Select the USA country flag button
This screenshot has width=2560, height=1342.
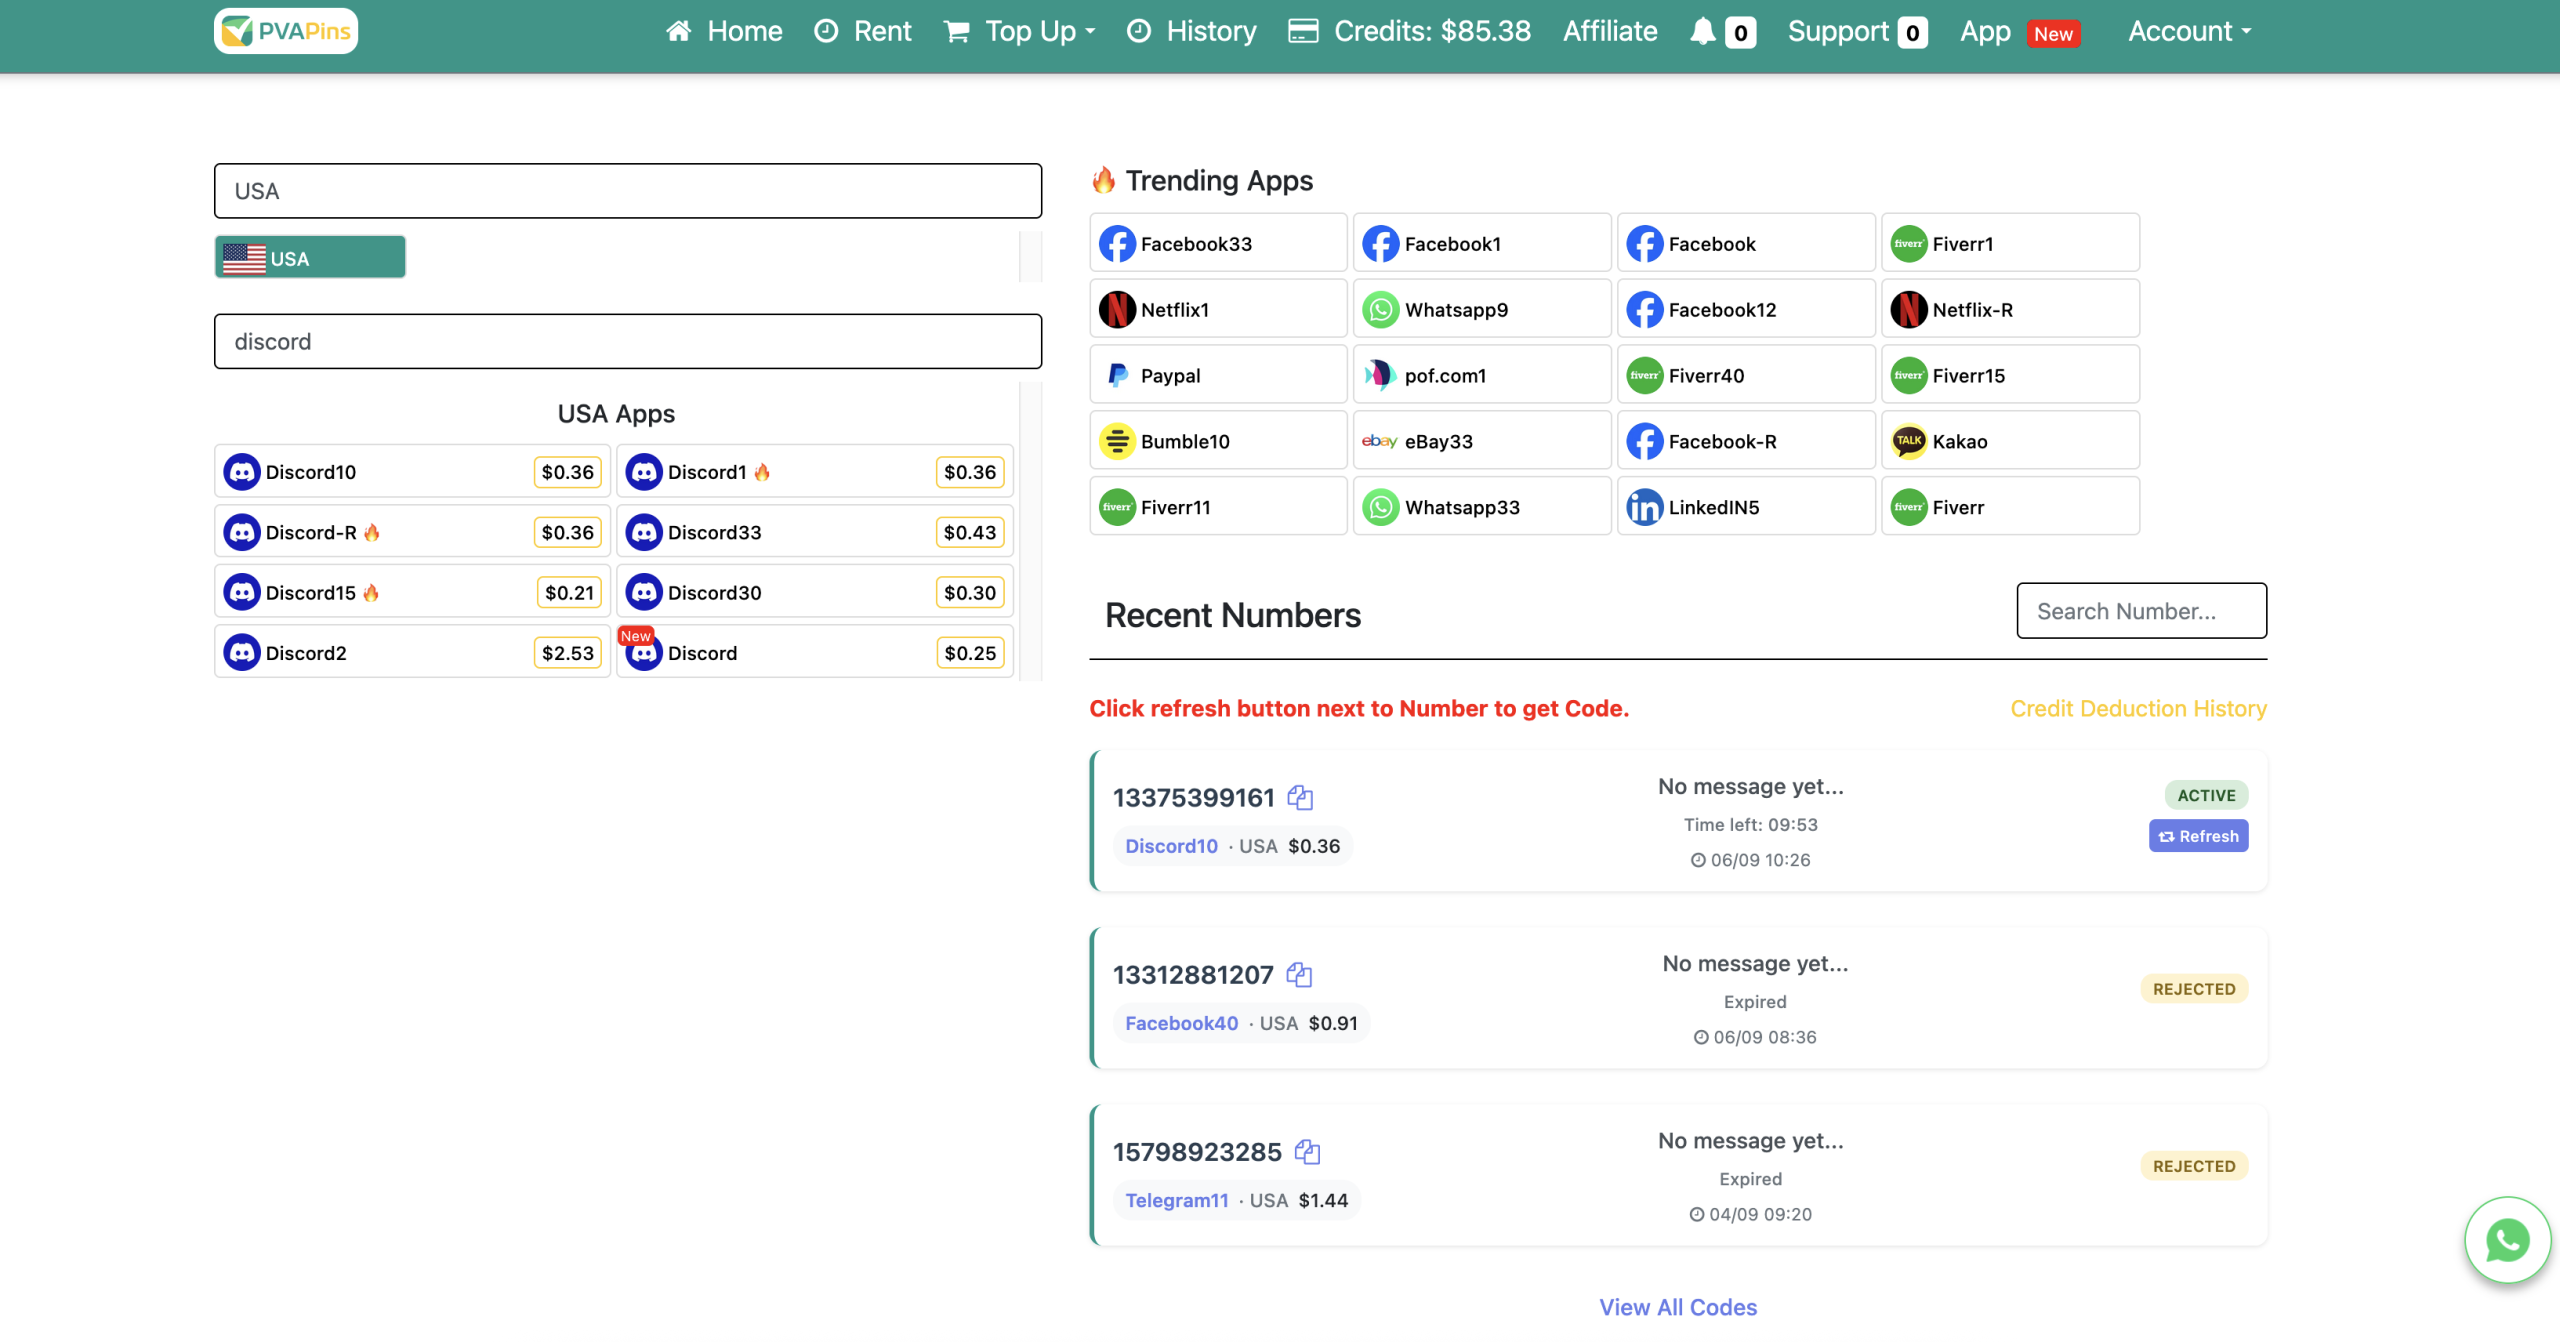point(310,257)
